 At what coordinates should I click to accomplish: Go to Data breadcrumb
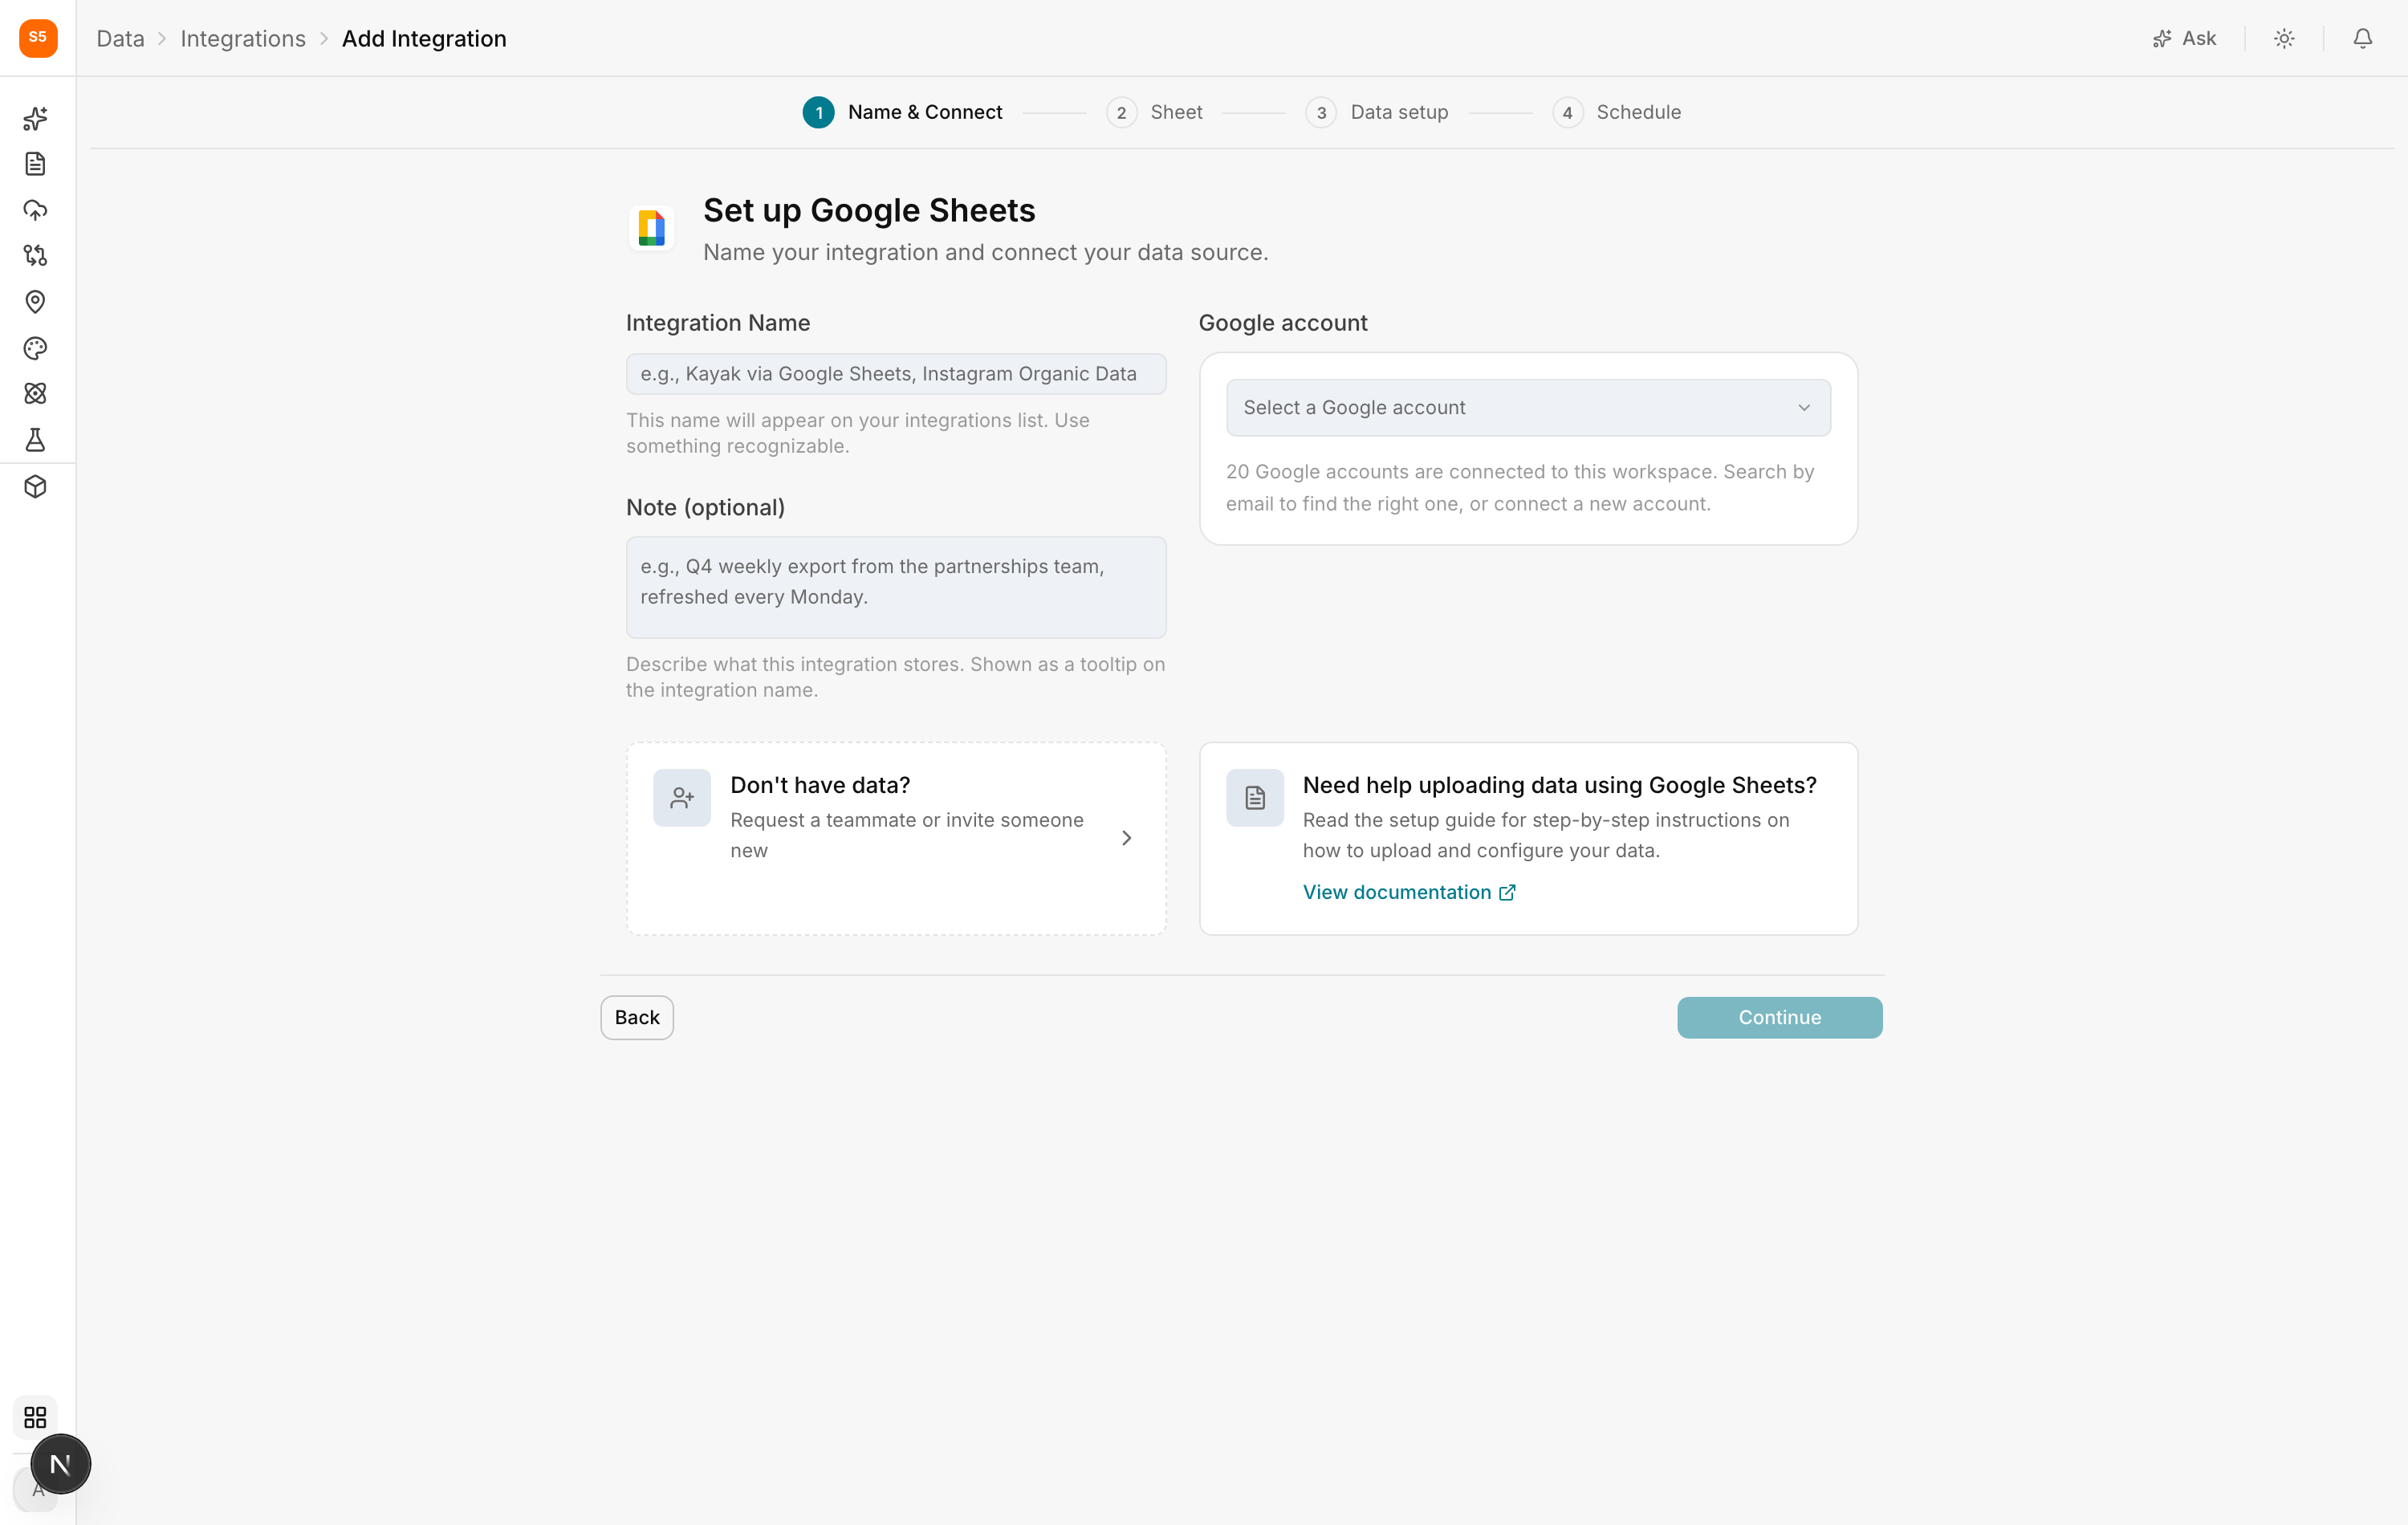[120, 38]
